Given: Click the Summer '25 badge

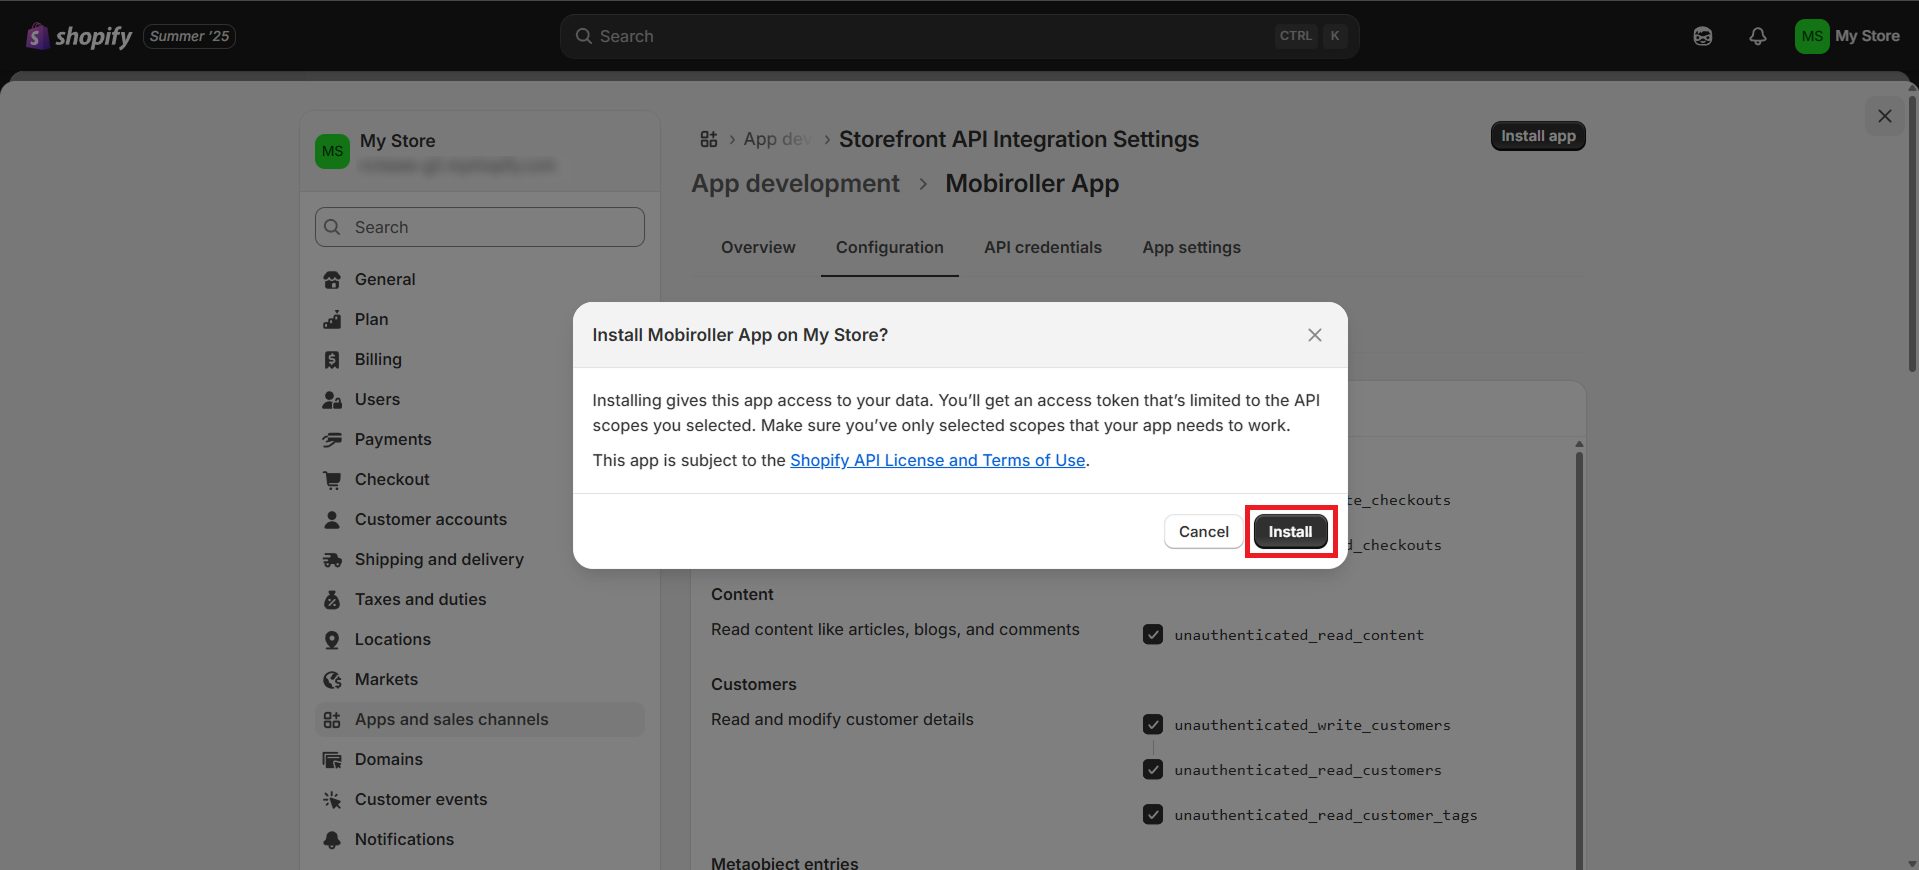Looking at the screenshot, I should (190, 36).
